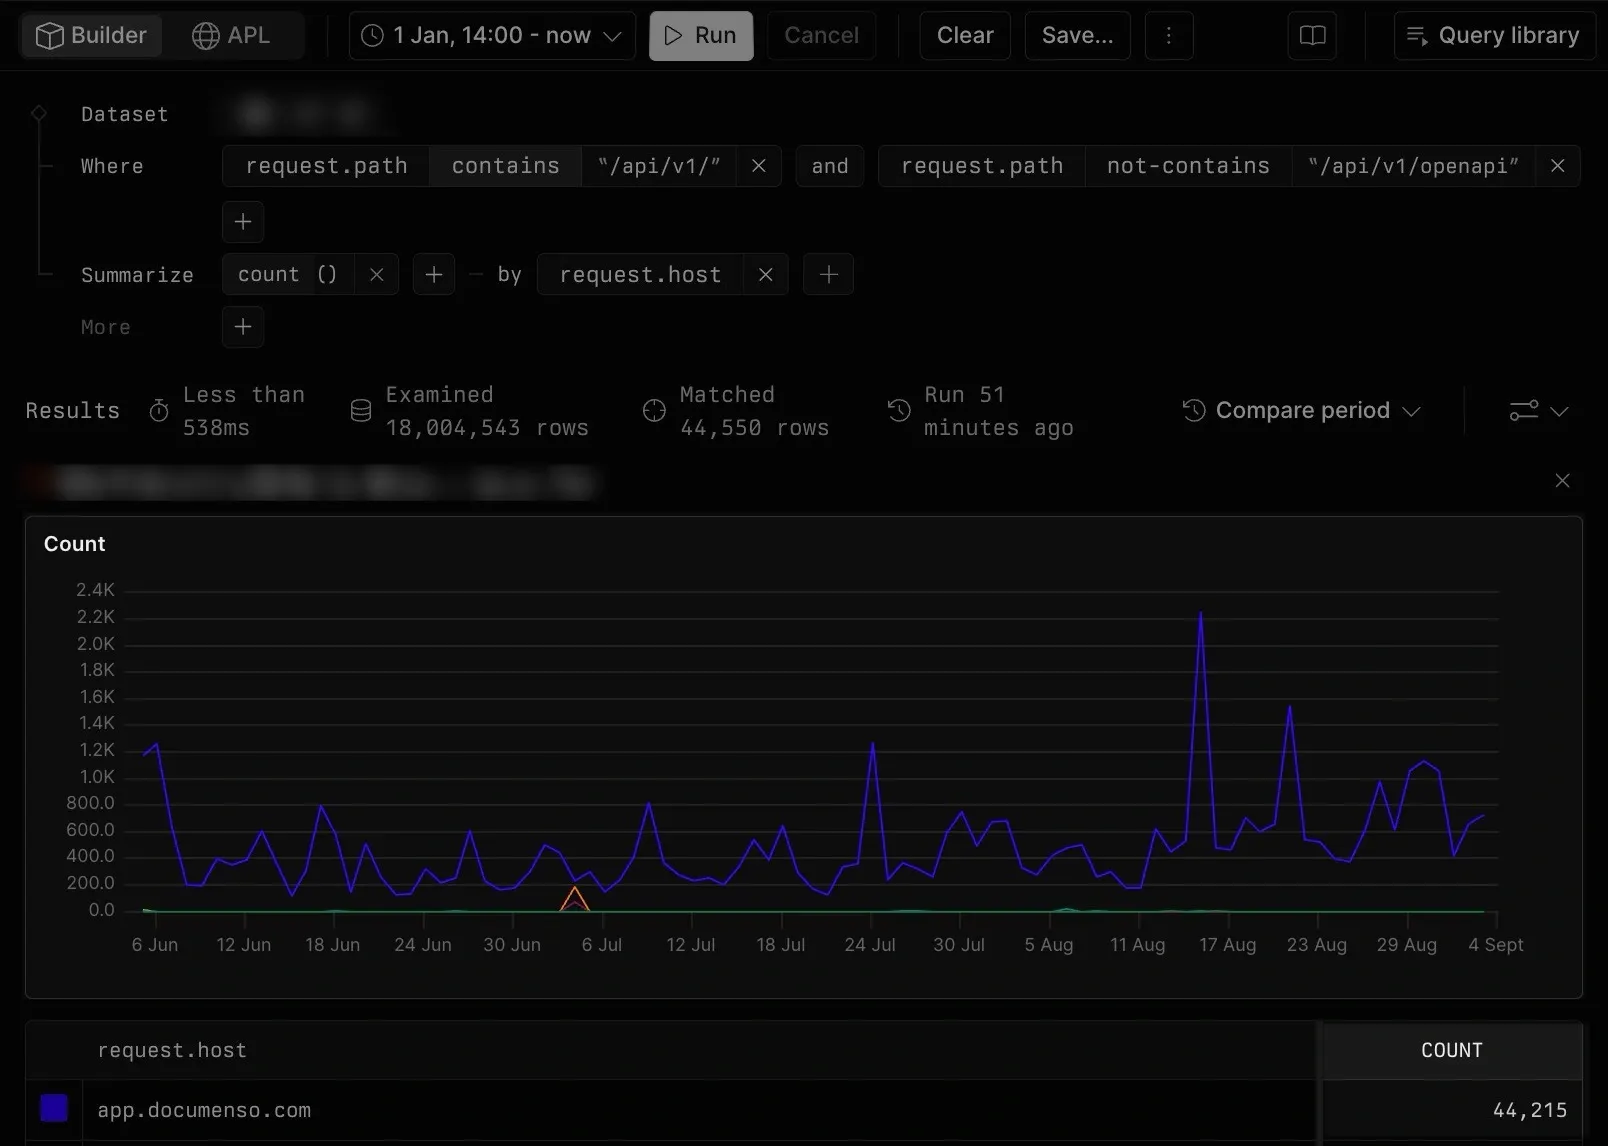Screen dimensions: 1608x1146
Task: Remove the "/api/v1/" contains filter
Action: click(759, 166)
